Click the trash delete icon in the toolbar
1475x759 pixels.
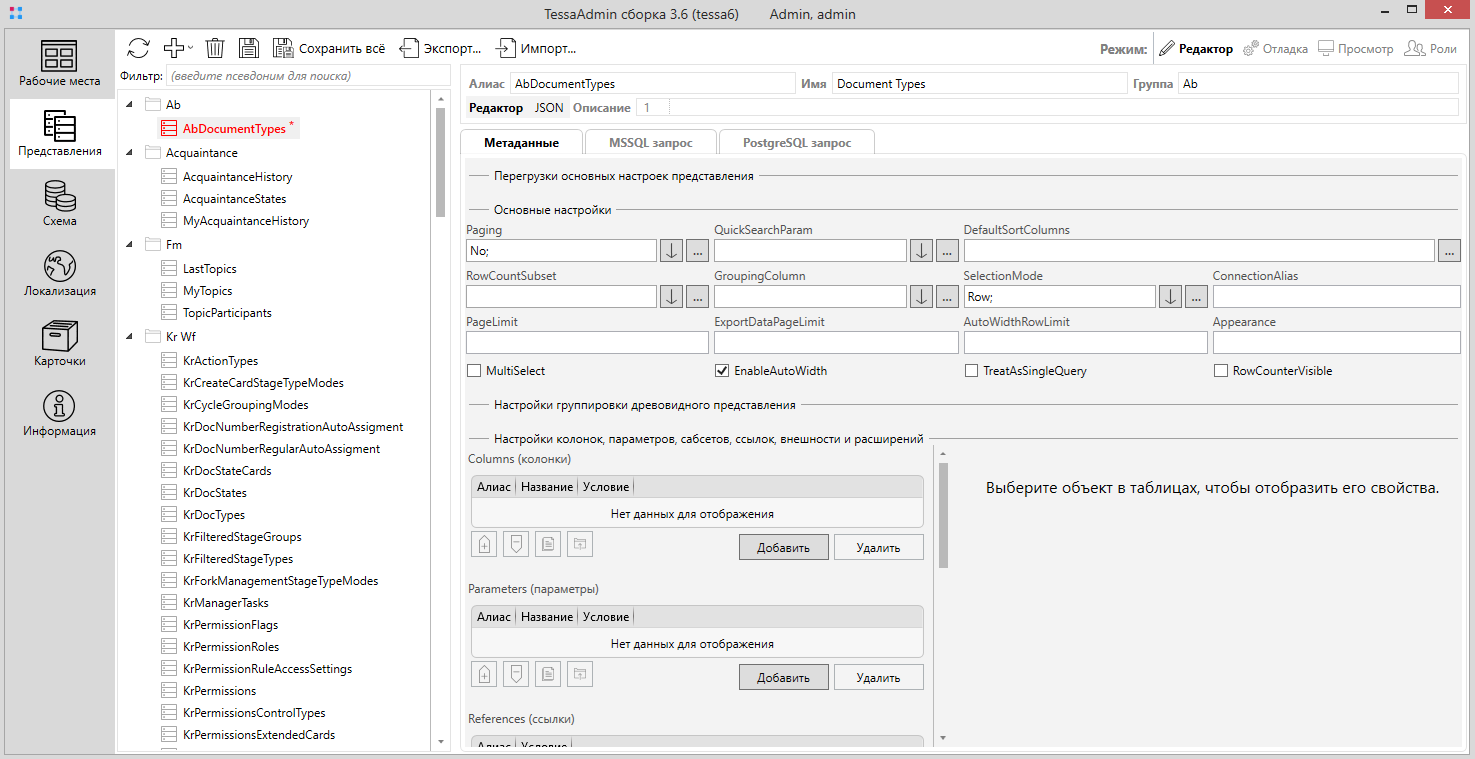215,48
